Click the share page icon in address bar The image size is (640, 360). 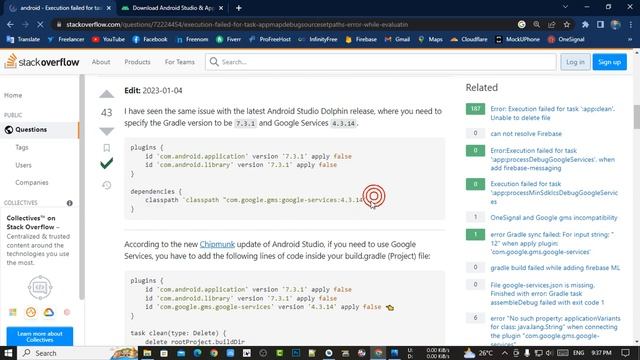[x=551, y=24]
